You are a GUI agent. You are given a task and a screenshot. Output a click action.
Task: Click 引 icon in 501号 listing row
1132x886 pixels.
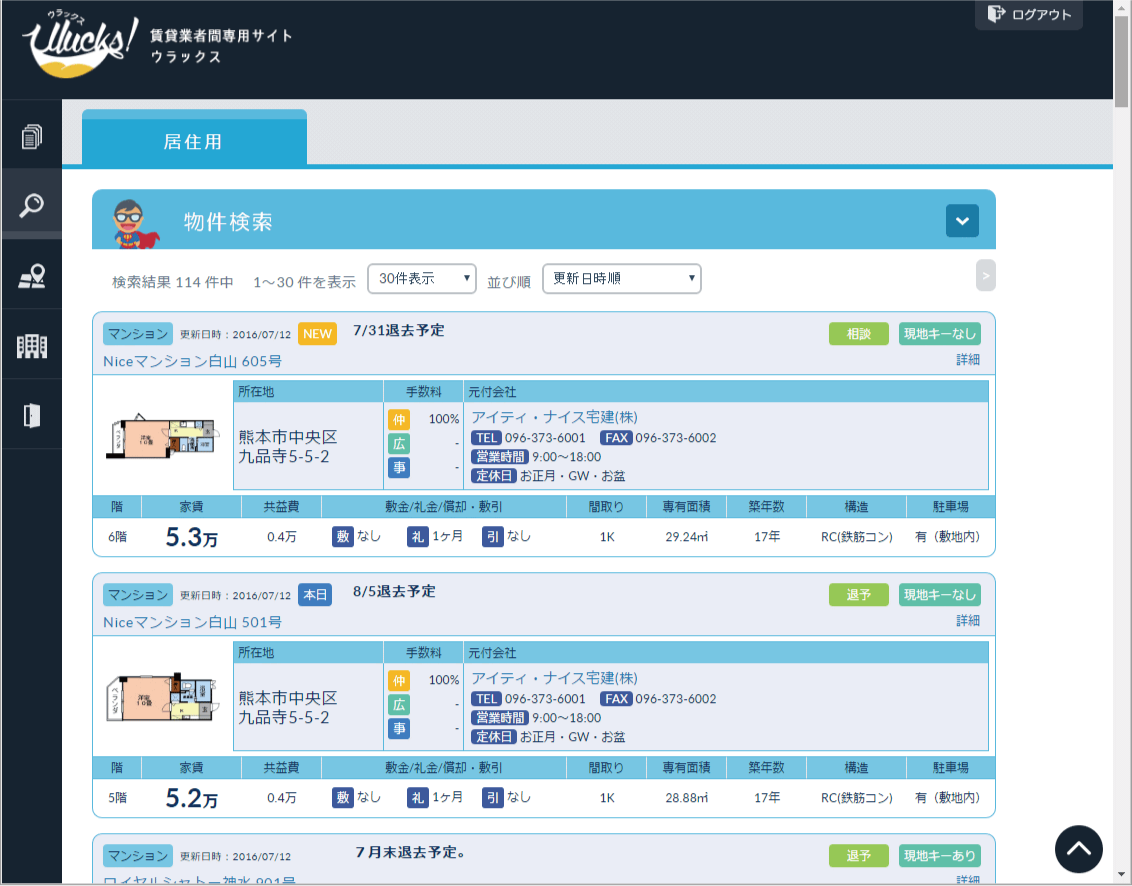pyautogui.click(x=492, y=797)
